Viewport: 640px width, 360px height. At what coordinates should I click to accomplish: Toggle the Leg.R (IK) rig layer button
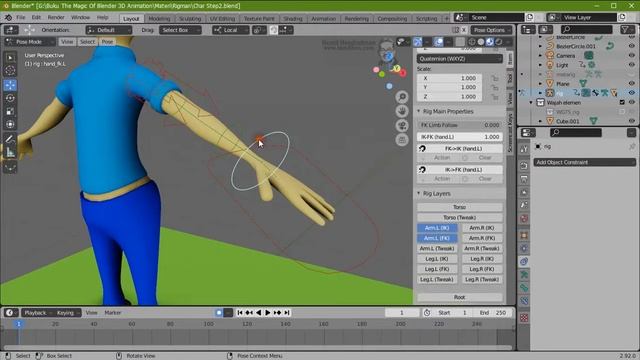tap(482, 259)
